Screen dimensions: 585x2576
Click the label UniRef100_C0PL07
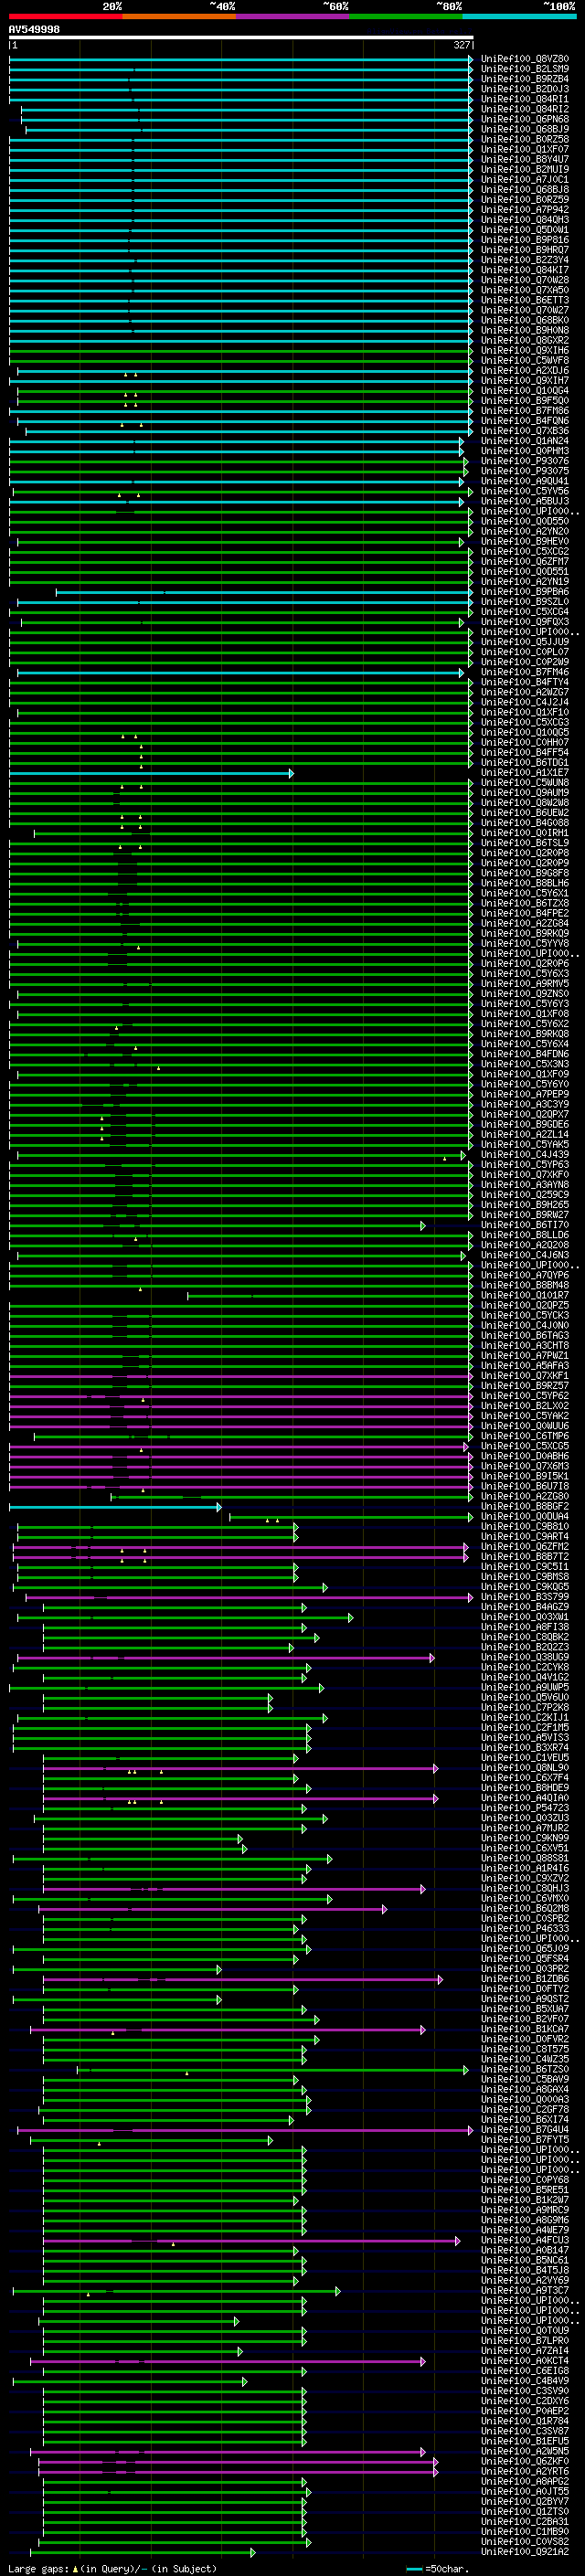click(525, 652)
